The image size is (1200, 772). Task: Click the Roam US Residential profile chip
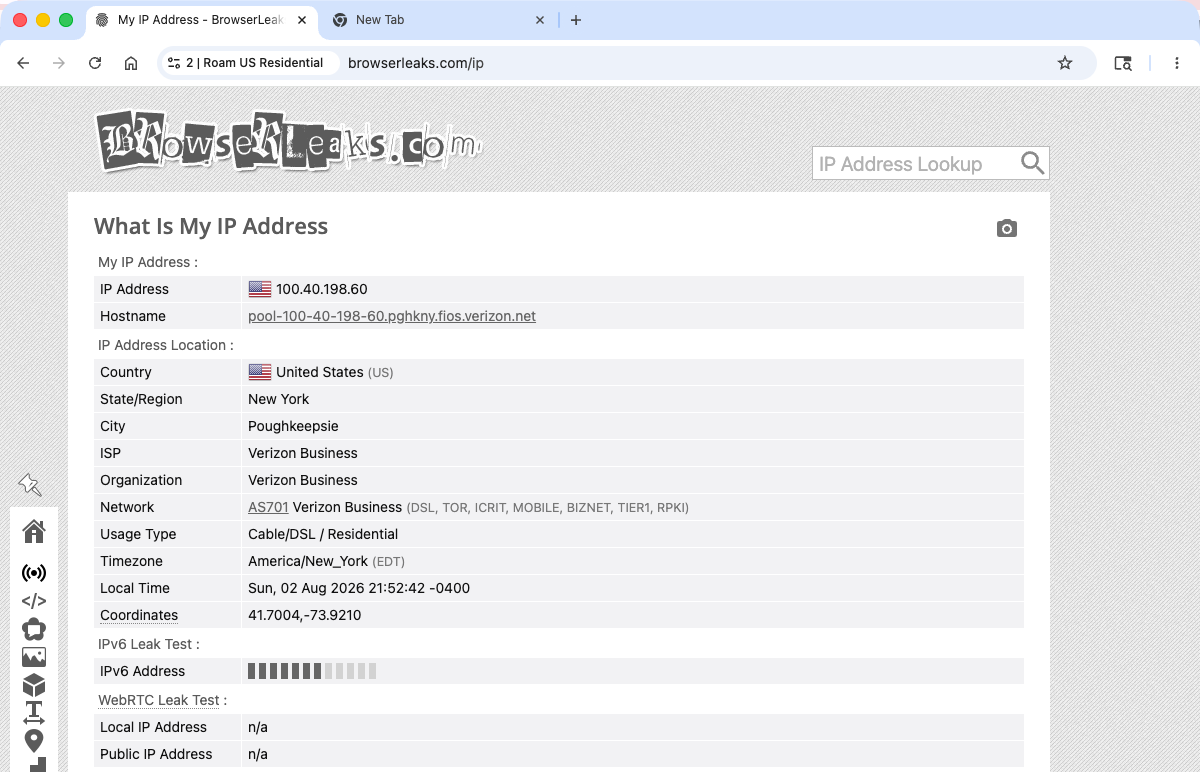pyautogui.click(x=249, y=63)
